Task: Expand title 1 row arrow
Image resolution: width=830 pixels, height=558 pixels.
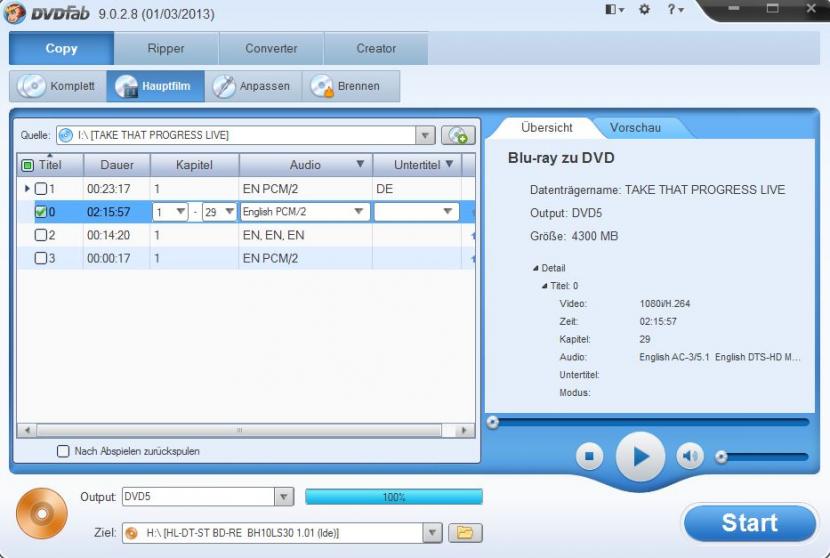Action: (27, 188)
